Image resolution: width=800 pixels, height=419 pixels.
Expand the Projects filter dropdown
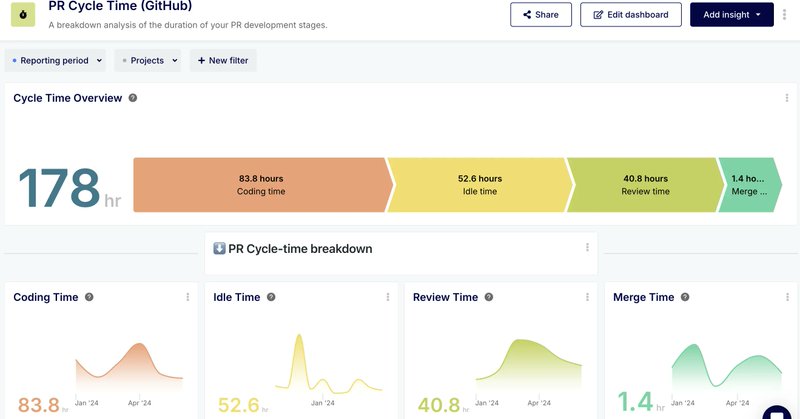pyautogui.click(x=150, y=61)
